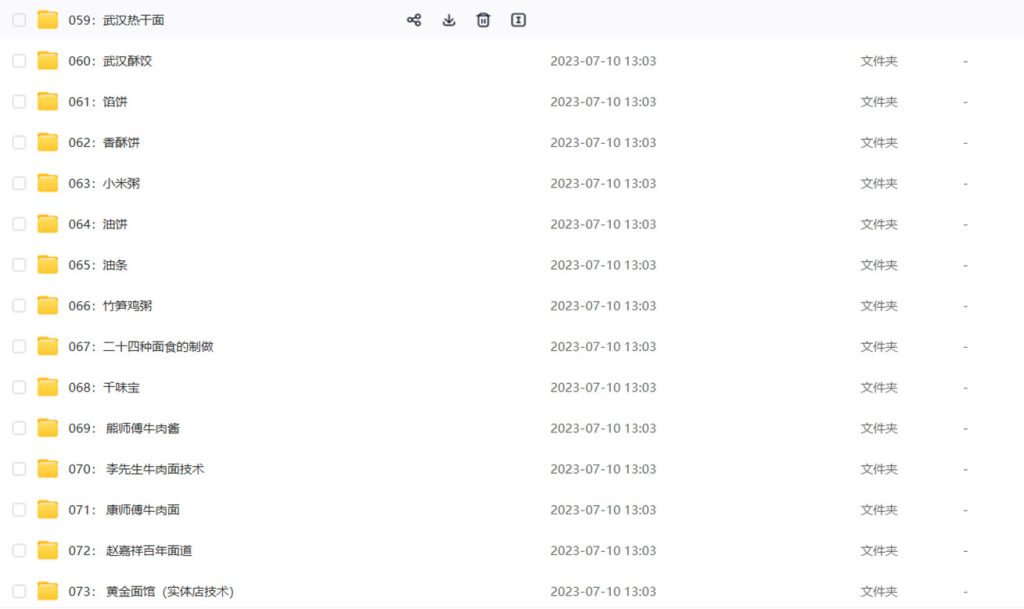
Task: Open the folder name 068：千味宝
Action: (x=104, y=387)
